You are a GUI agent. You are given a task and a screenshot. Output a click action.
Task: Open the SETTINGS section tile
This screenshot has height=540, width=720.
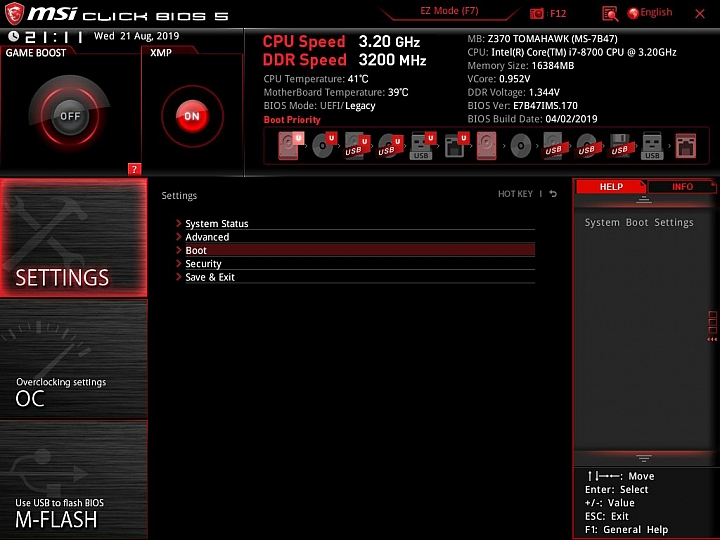pyautogui.click(x=73, y=238)
